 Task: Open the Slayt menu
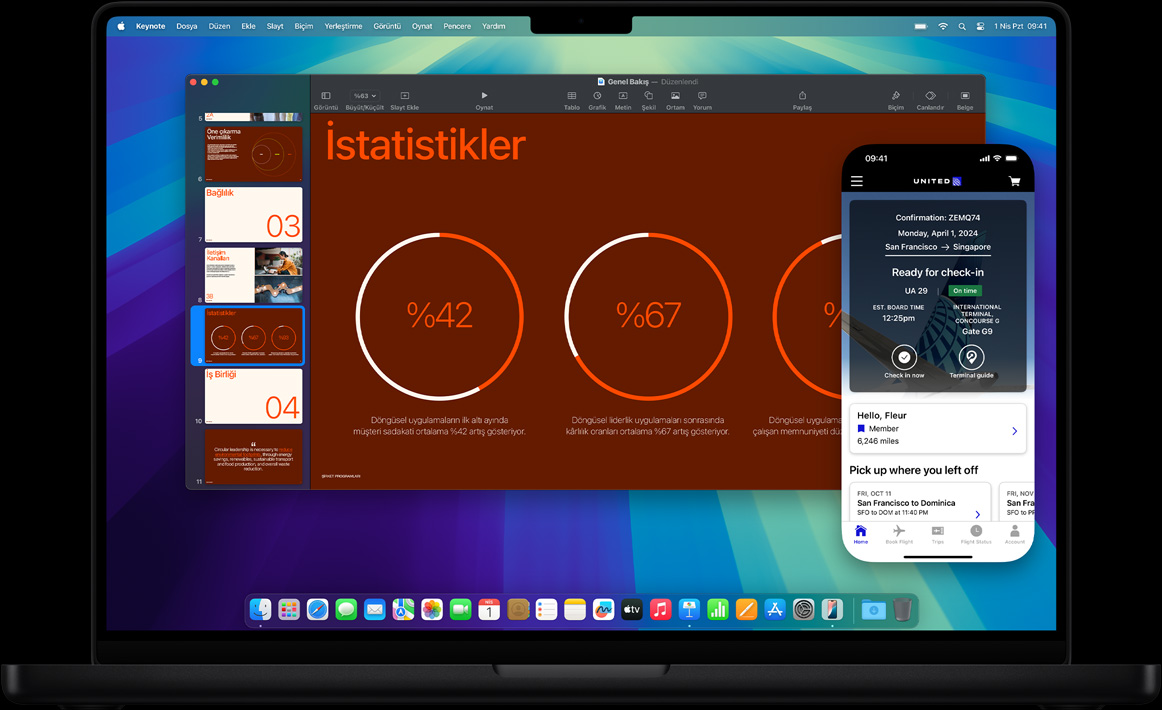(x=275, y=26)
